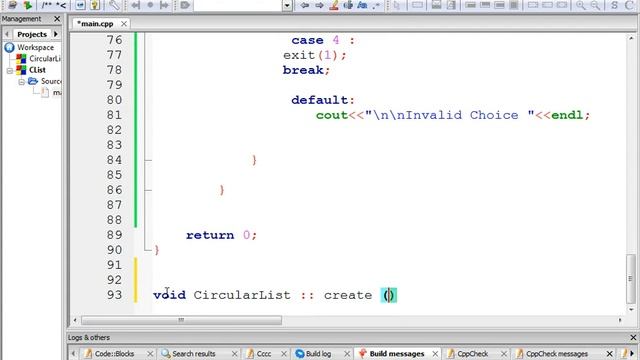The width and height of the screenshot is (640, 360).
Task: Click the 'exit(1);' statement
Action: click(315, 55)
